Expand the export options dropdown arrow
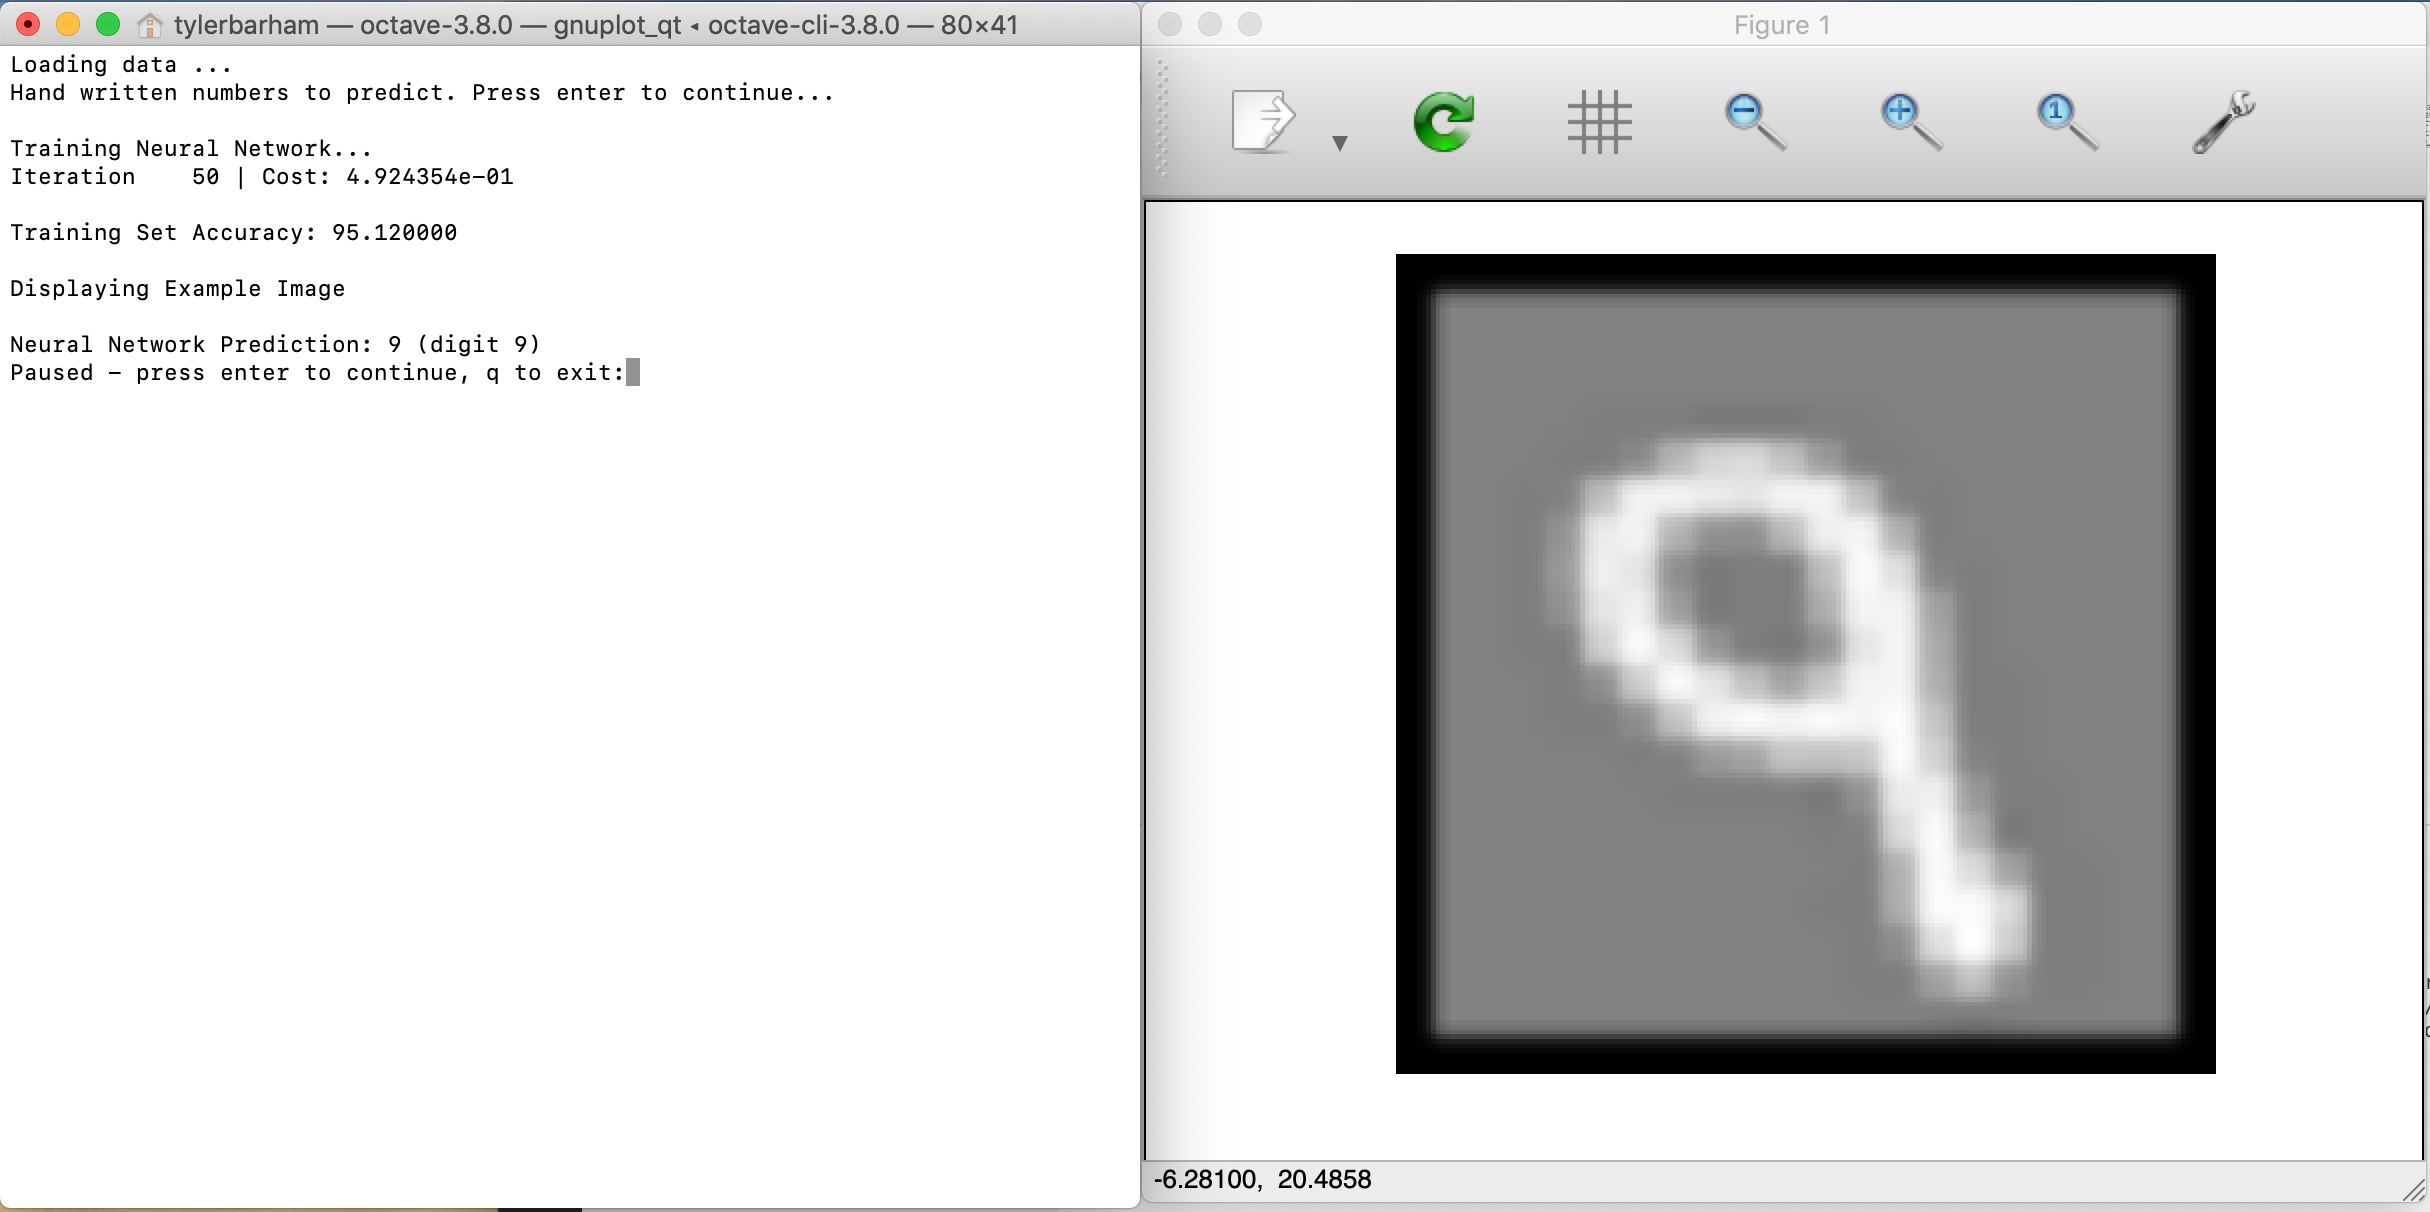The height and width of the screenshot is (1212, 2430). point(1340,143)
